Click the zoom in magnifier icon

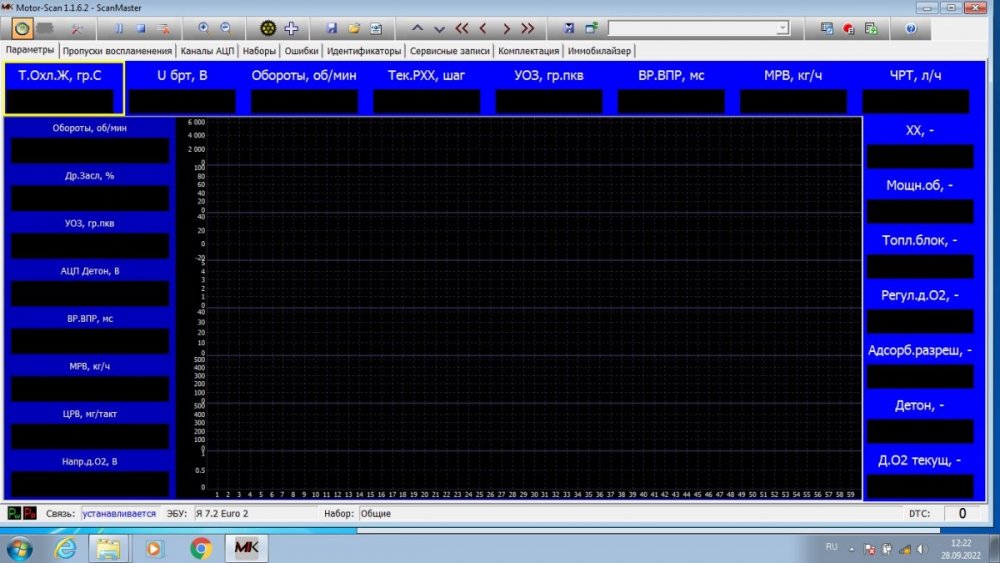click(204, 29)
